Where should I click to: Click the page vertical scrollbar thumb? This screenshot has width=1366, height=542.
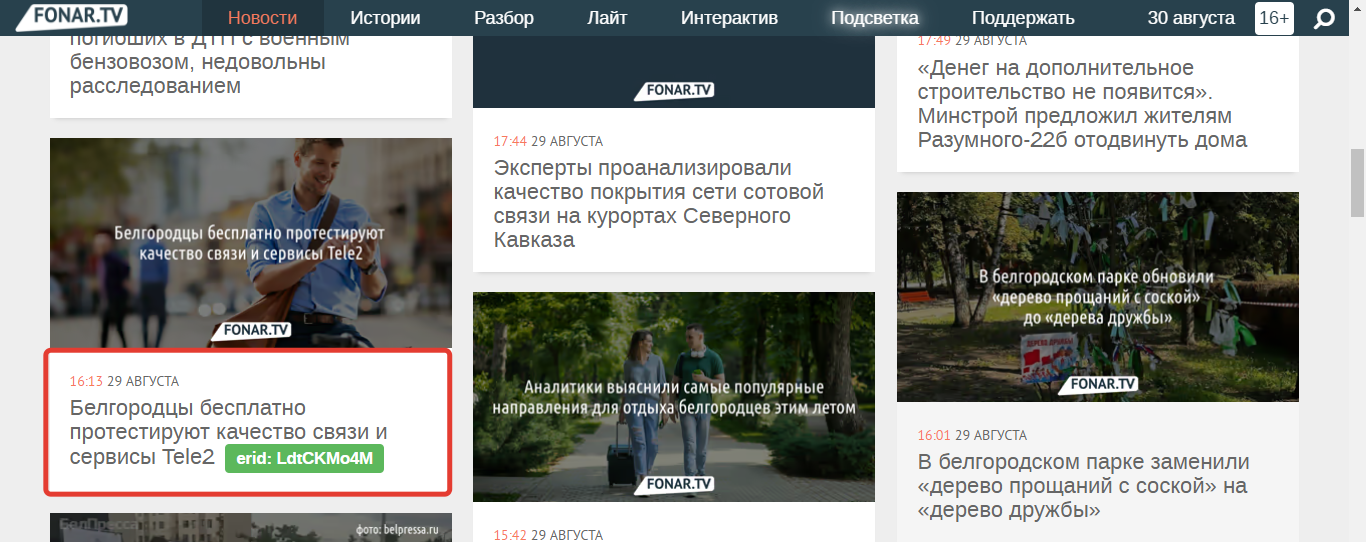click(x=1357, y=183)
